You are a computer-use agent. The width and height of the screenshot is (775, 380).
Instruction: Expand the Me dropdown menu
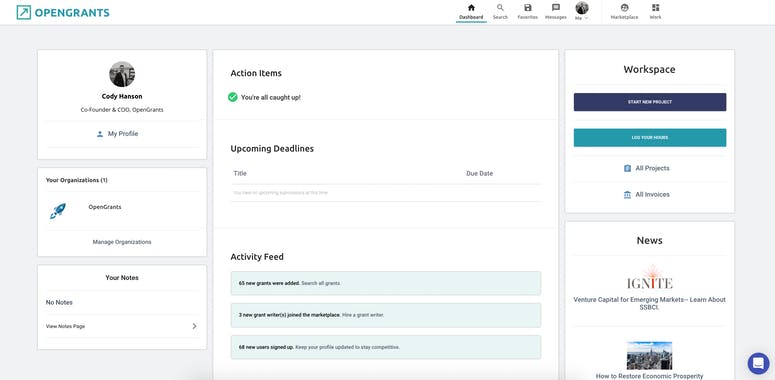point(582,18)
